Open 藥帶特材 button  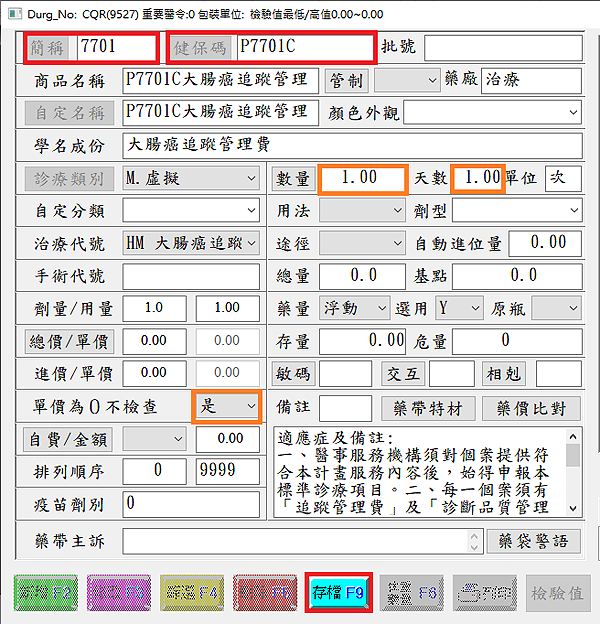pyautogui.click(x=428, y=408)
